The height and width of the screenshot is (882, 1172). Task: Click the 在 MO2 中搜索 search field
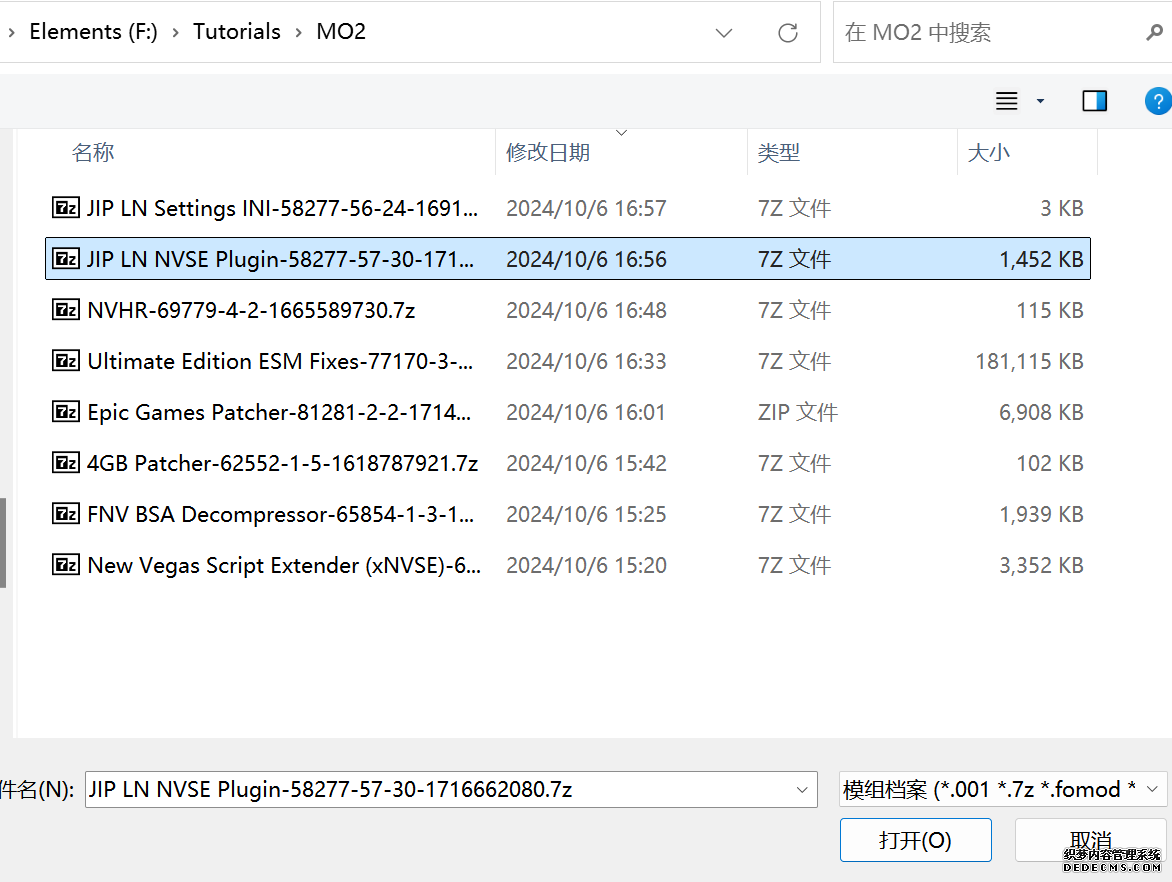985,33
